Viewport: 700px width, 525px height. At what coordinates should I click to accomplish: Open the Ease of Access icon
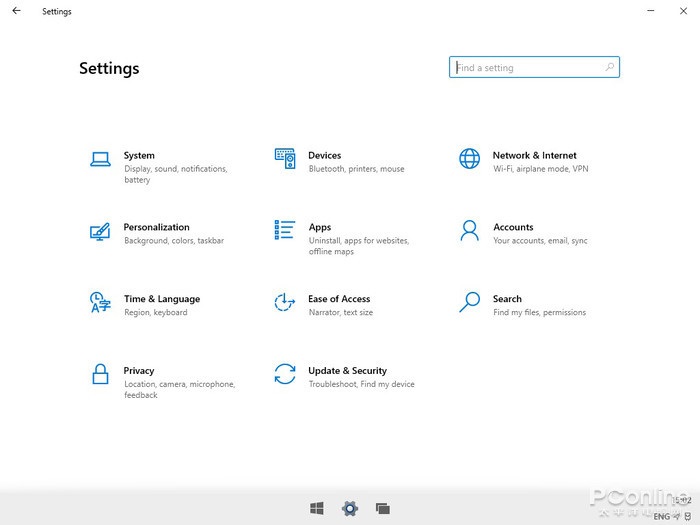285,302
